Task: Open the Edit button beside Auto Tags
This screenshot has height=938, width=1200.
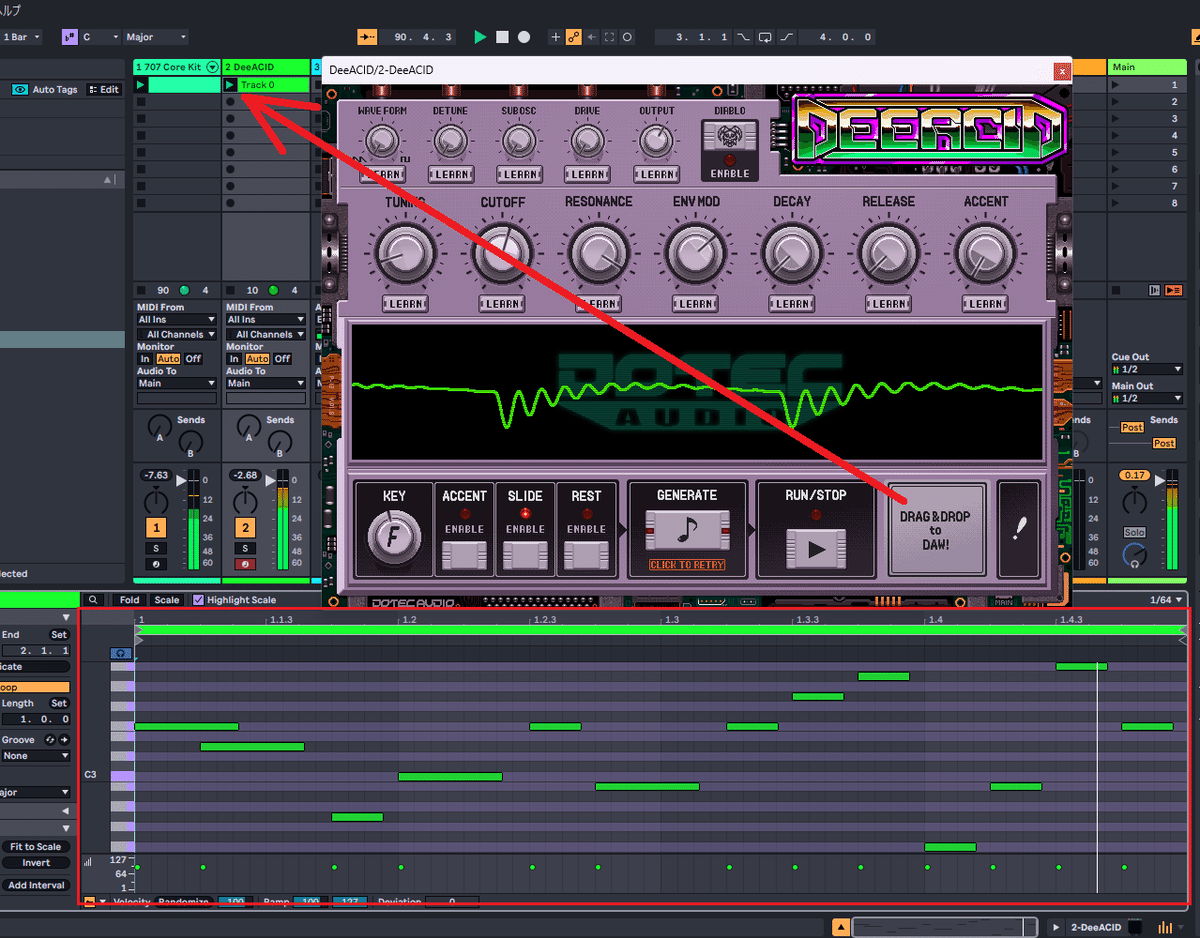Action: (104, 89)
